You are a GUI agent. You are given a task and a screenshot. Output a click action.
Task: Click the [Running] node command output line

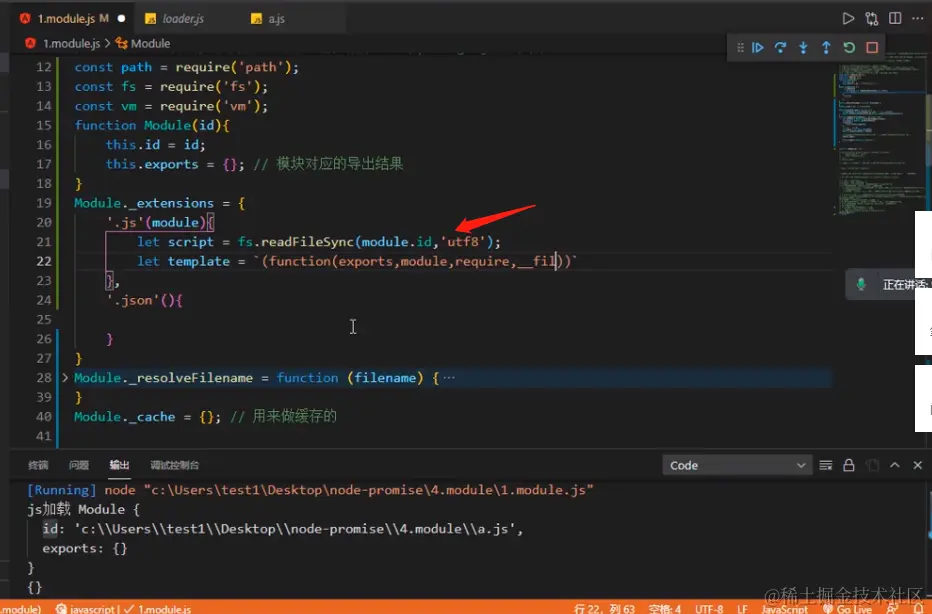(x=310, y=490)
